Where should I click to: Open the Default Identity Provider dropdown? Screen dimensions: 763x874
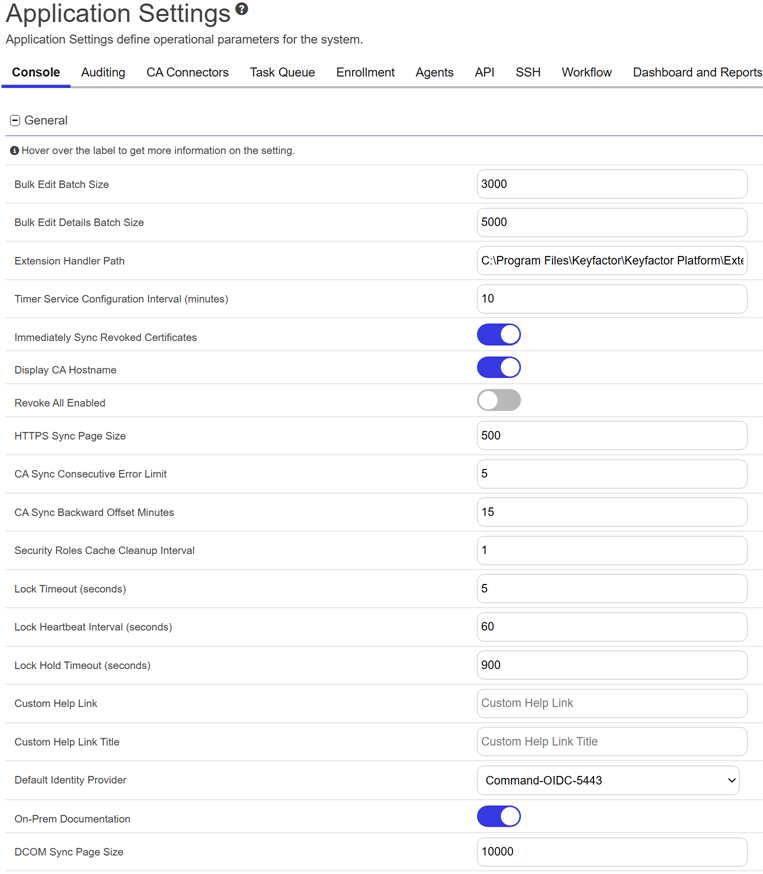pyautogui.click(x=608, y=780)
